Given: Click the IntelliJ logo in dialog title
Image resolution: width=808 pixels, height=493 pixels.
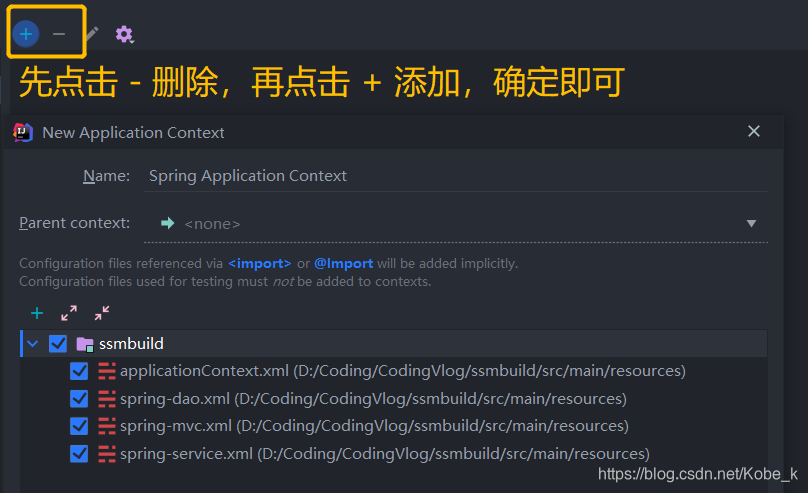Looking at the screenshot, I should [23, 132].
